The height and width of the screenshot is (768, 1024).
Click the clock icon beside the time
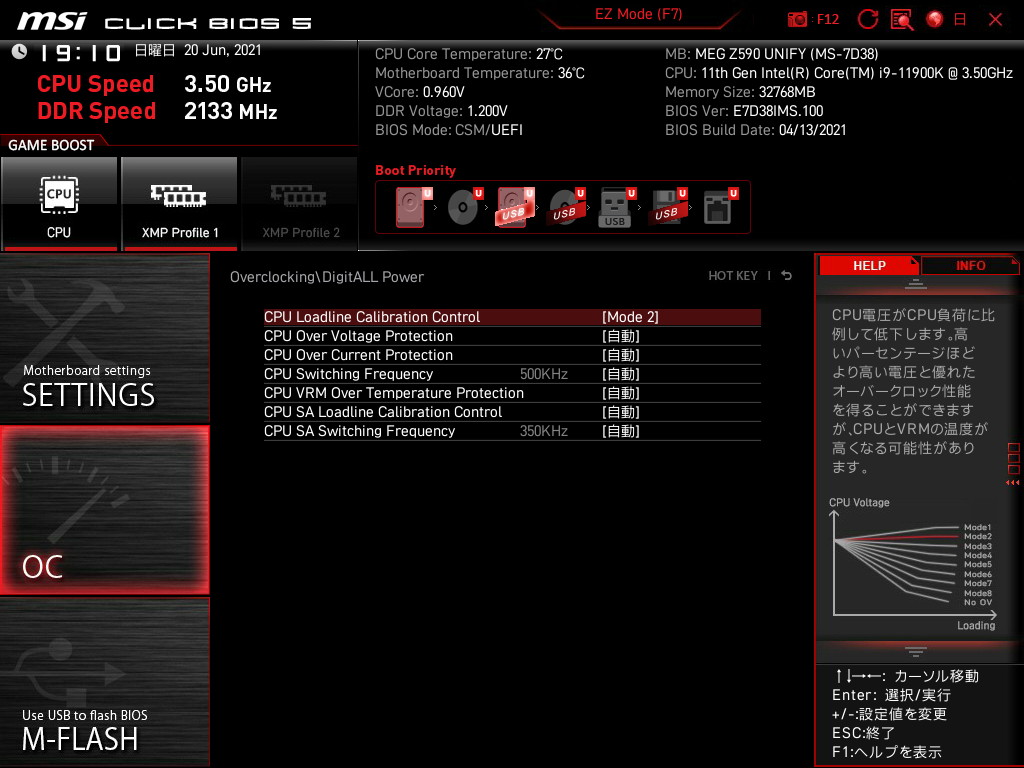[x=20, y=52]
